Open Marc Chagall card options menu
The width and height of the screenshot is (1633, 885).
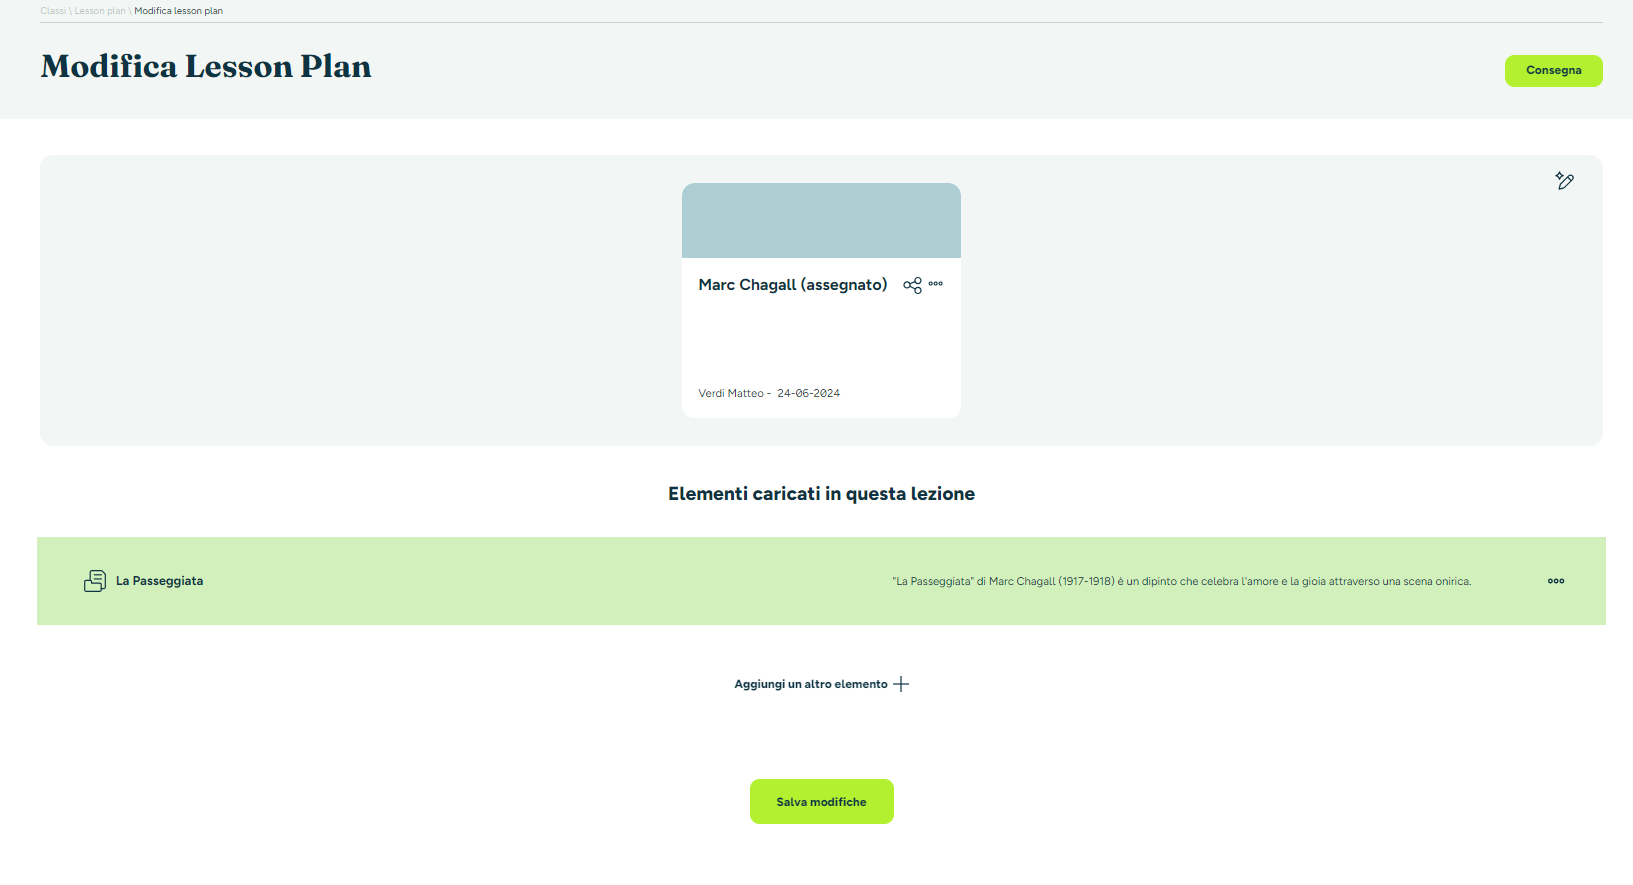936,284
